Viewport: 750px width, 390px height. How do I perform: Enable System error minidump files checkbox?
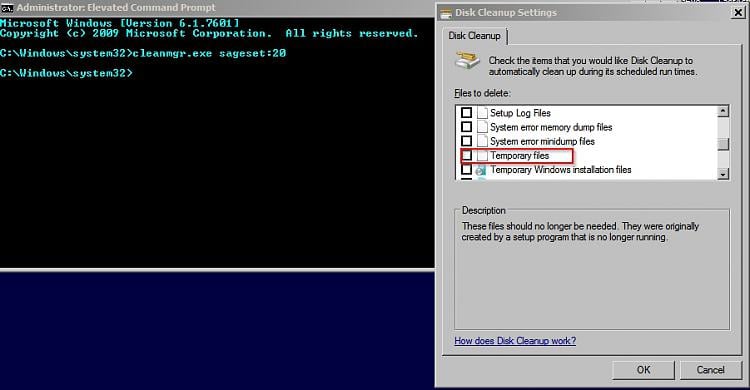pos(466,141)
